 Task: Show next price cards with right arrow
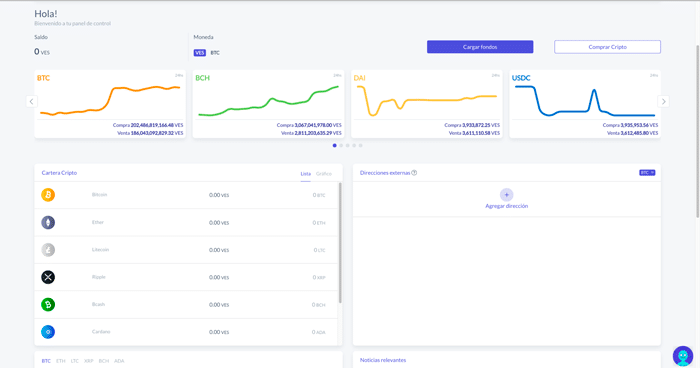coord(663,102)
